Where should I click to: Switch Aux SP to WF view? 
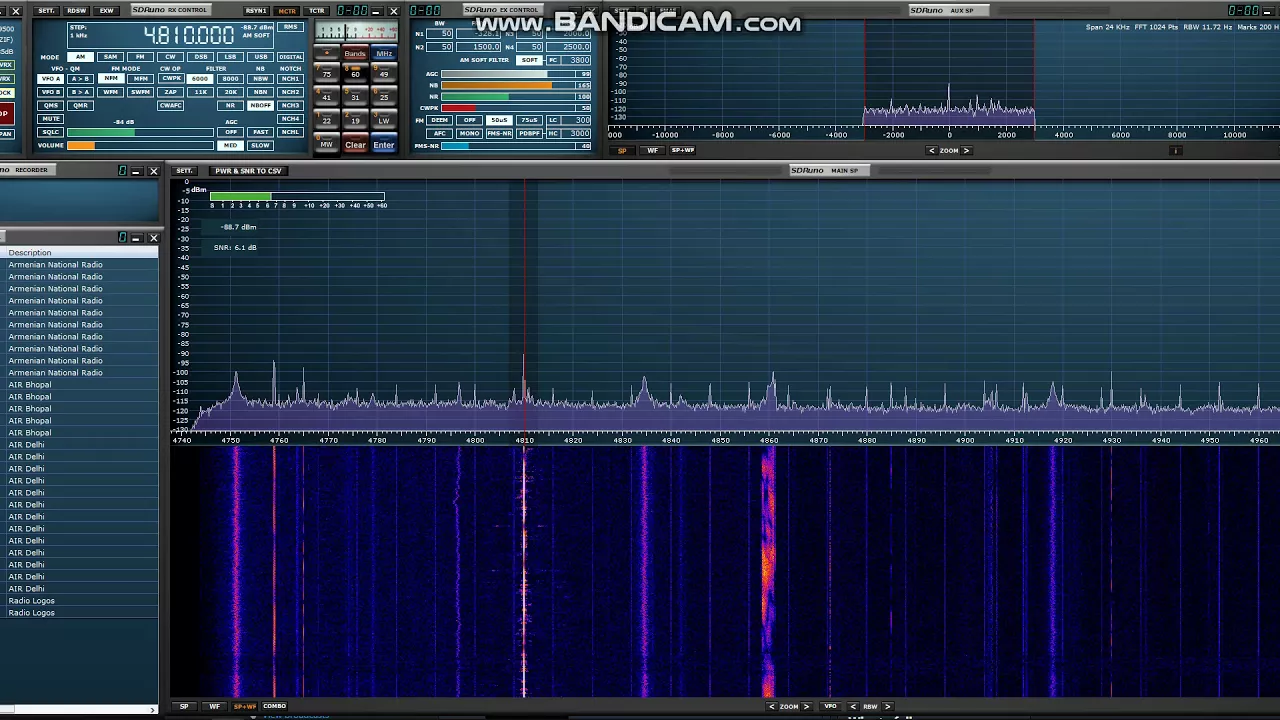(x=652, y=150)
